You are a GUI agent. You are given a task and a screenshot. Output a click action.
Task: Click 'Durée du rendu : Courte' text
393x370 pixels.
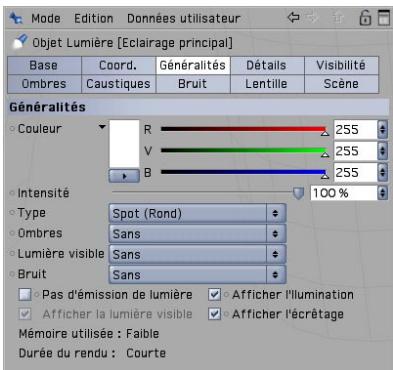point(92,353)
